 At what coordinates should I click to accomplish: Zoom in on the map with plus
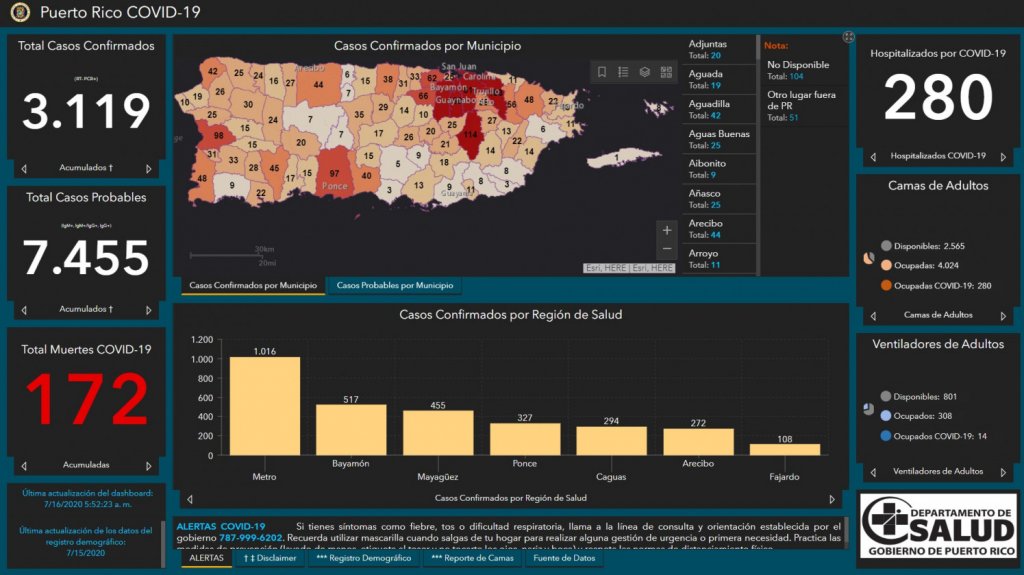point(667,230)
